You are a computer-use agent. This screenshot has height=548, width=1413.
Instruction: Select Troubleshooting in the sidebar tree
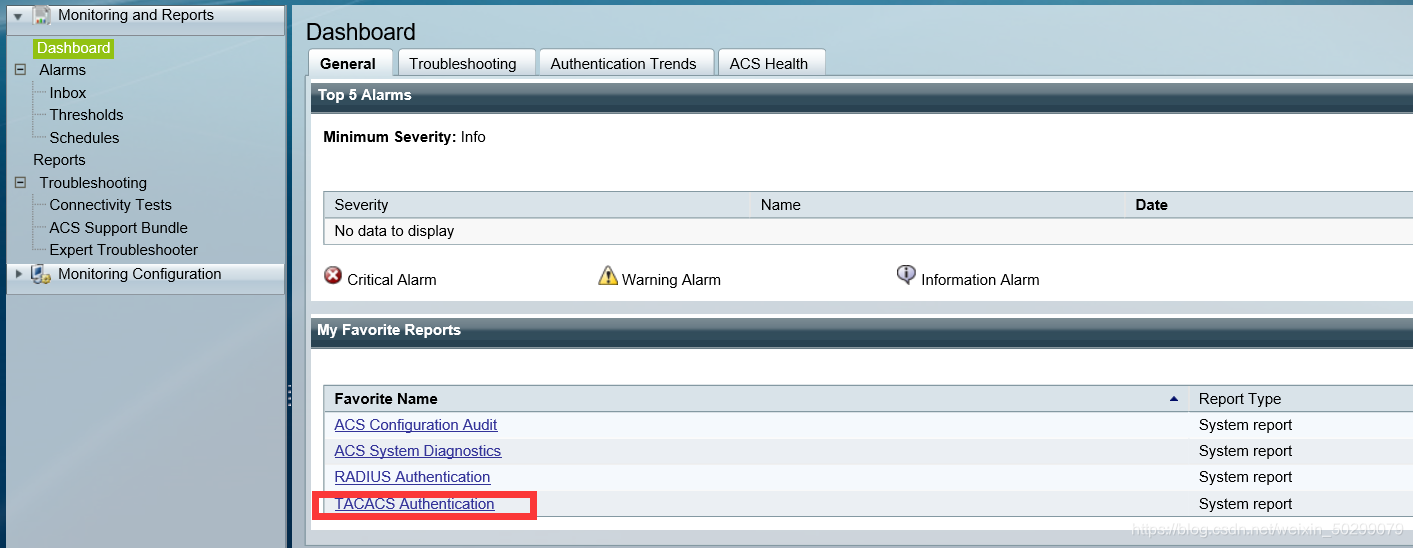pyautogui.click(x=93, y=183)
